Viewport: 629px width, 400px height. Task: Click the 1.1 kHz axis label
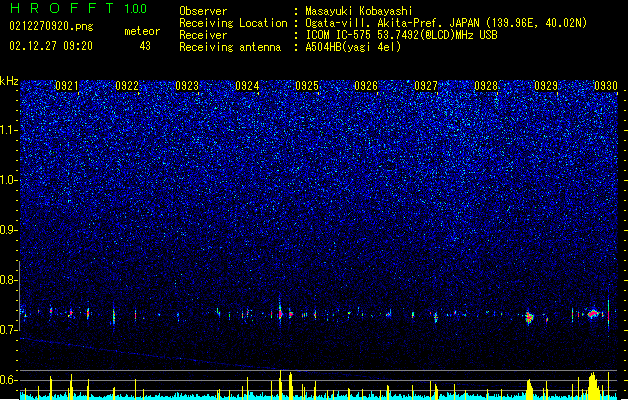(9, 130)
